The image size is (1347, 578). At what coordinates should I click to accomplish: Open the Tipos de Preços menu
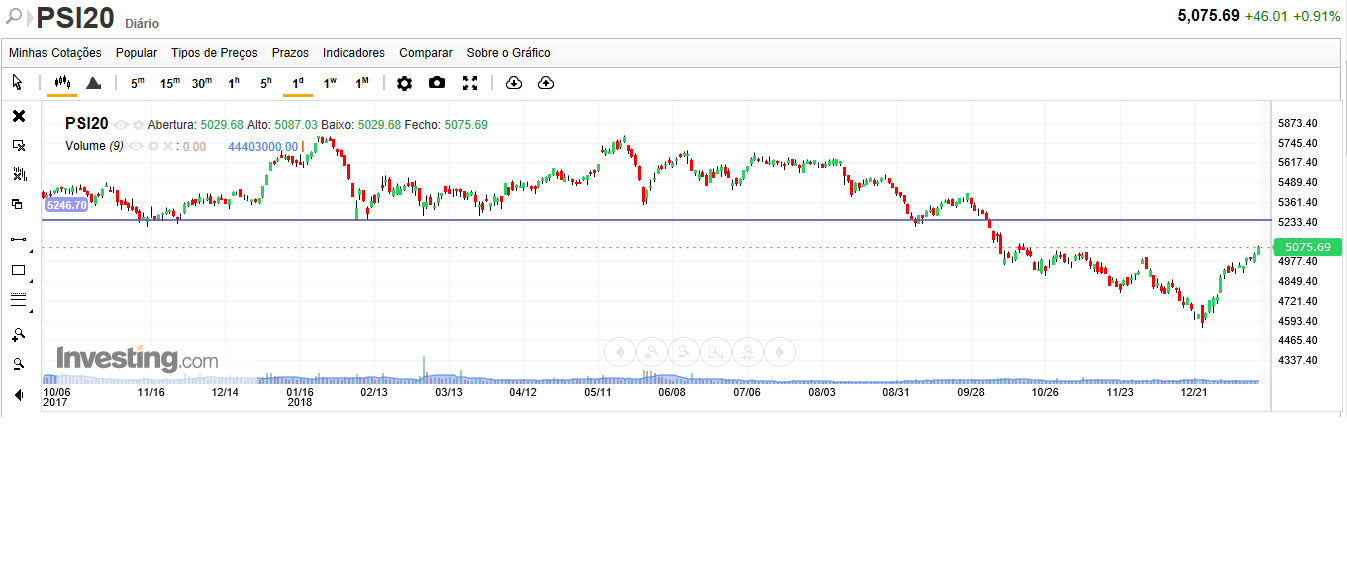point(214,53)
